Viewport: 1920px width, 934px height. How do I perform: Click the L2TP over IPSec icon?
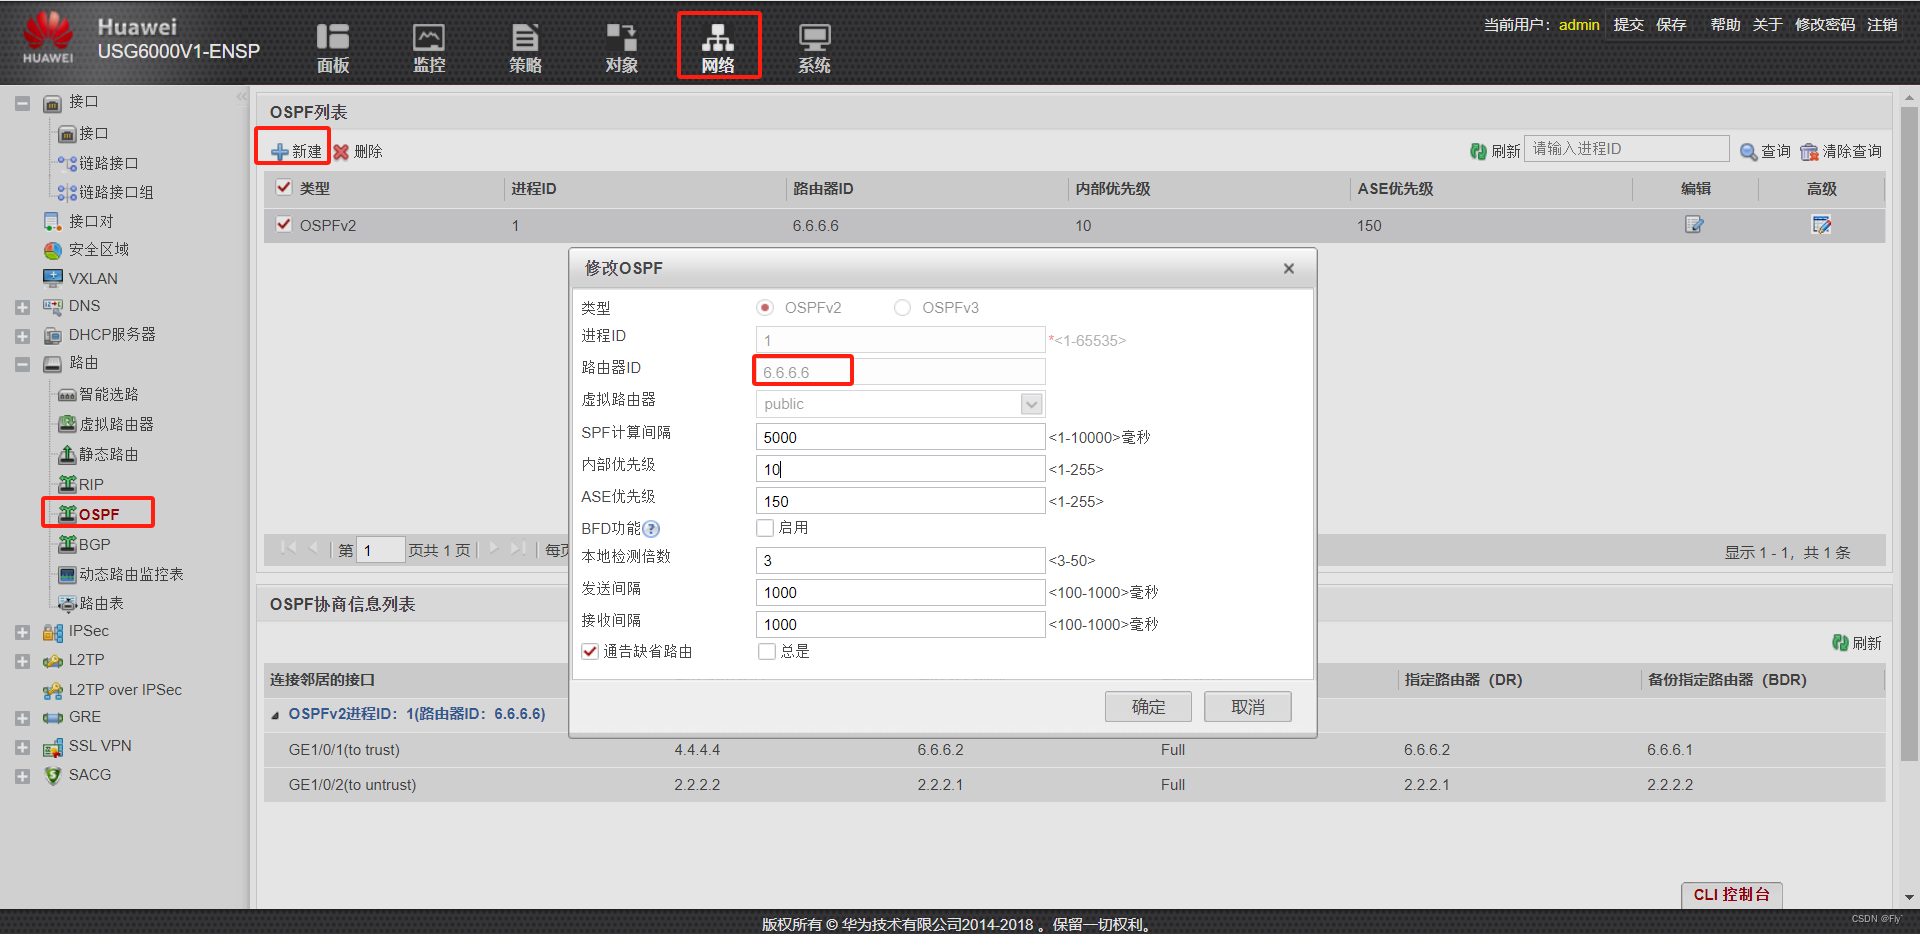tap(53, 690)
